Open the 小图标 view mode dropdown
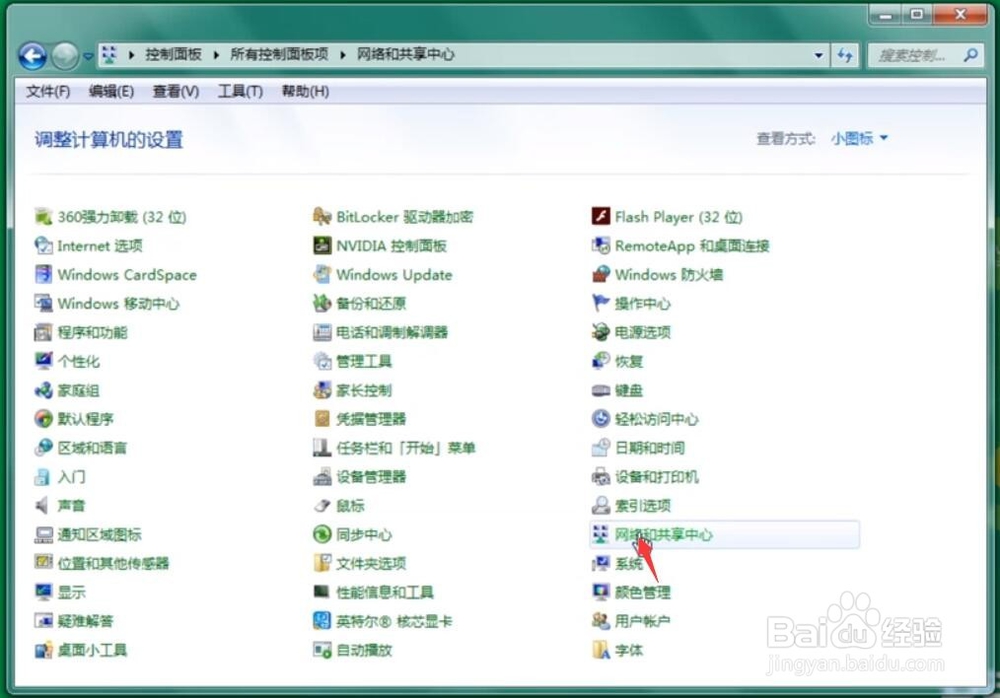Image resolution: width=1000 pixels, height=698 pixels. [859, 138]
